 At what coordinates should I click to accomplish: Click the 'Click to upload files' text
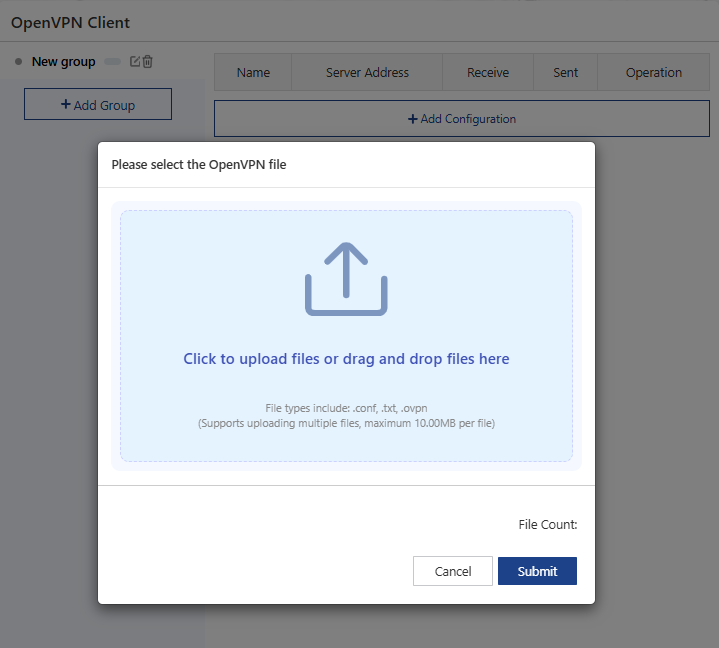[346, 359]
